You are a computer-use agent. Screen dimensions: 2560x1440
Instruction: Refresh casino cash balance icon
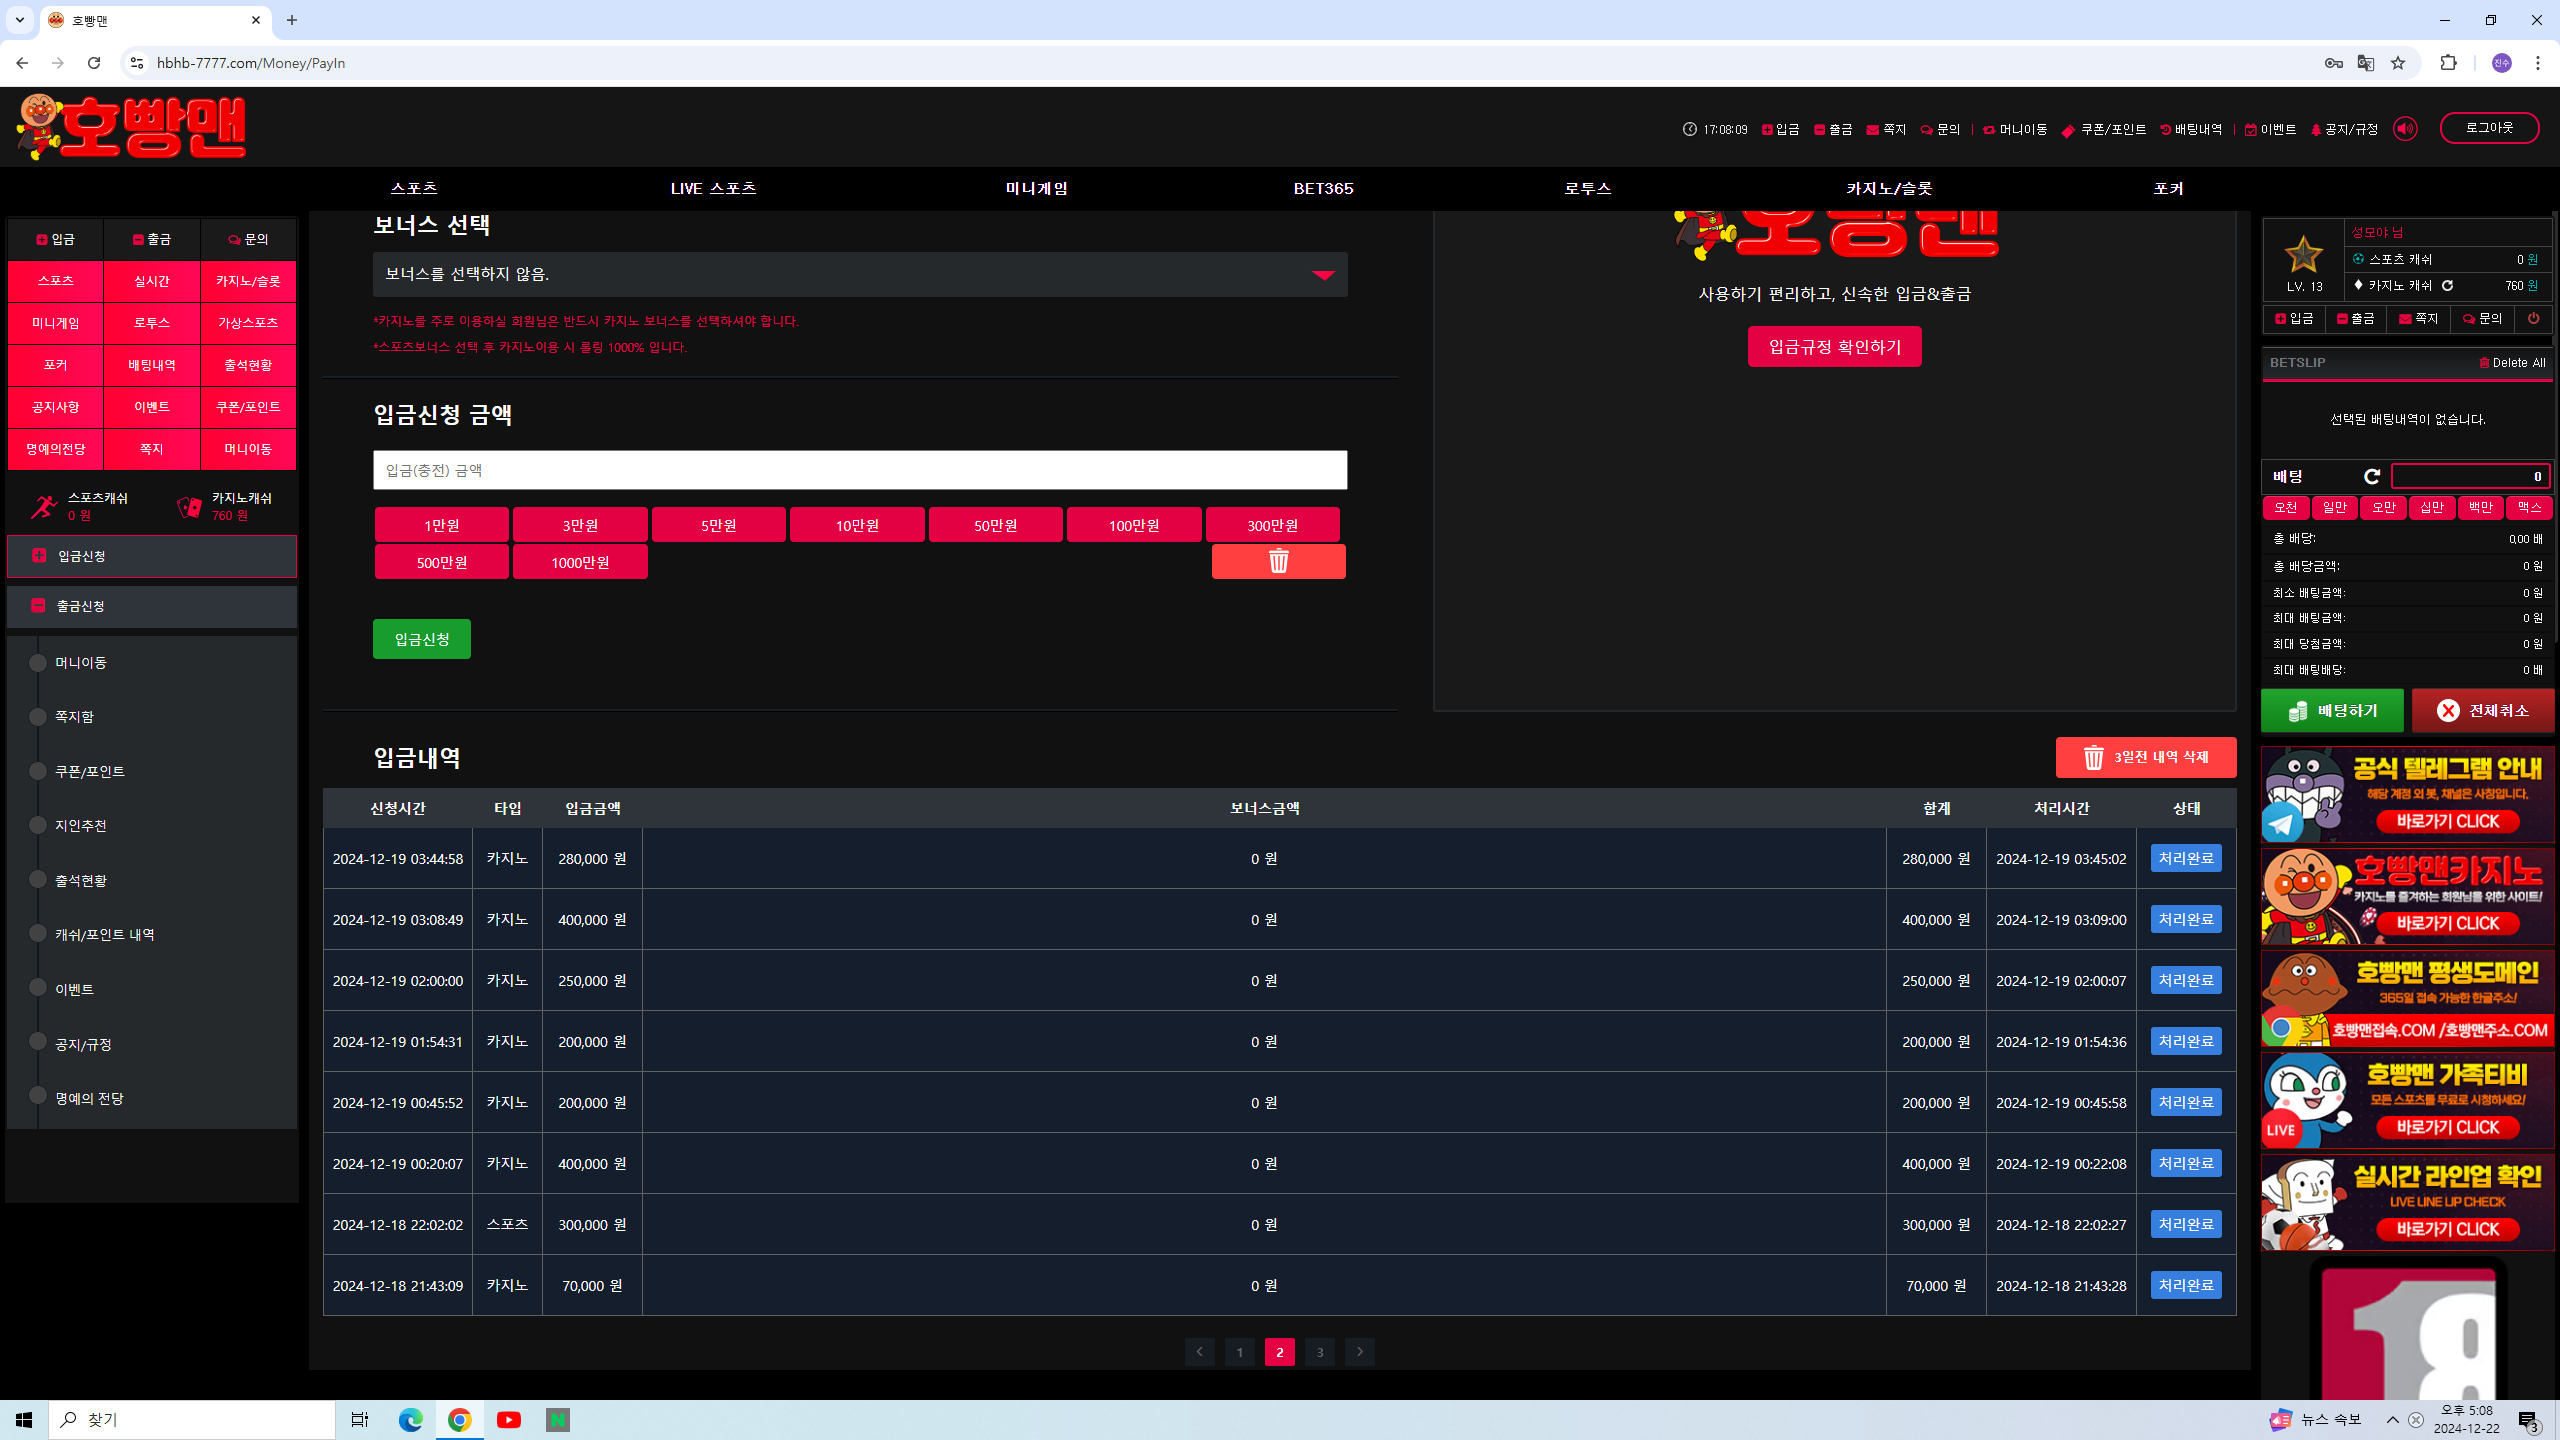click(x=2448, y=286)
